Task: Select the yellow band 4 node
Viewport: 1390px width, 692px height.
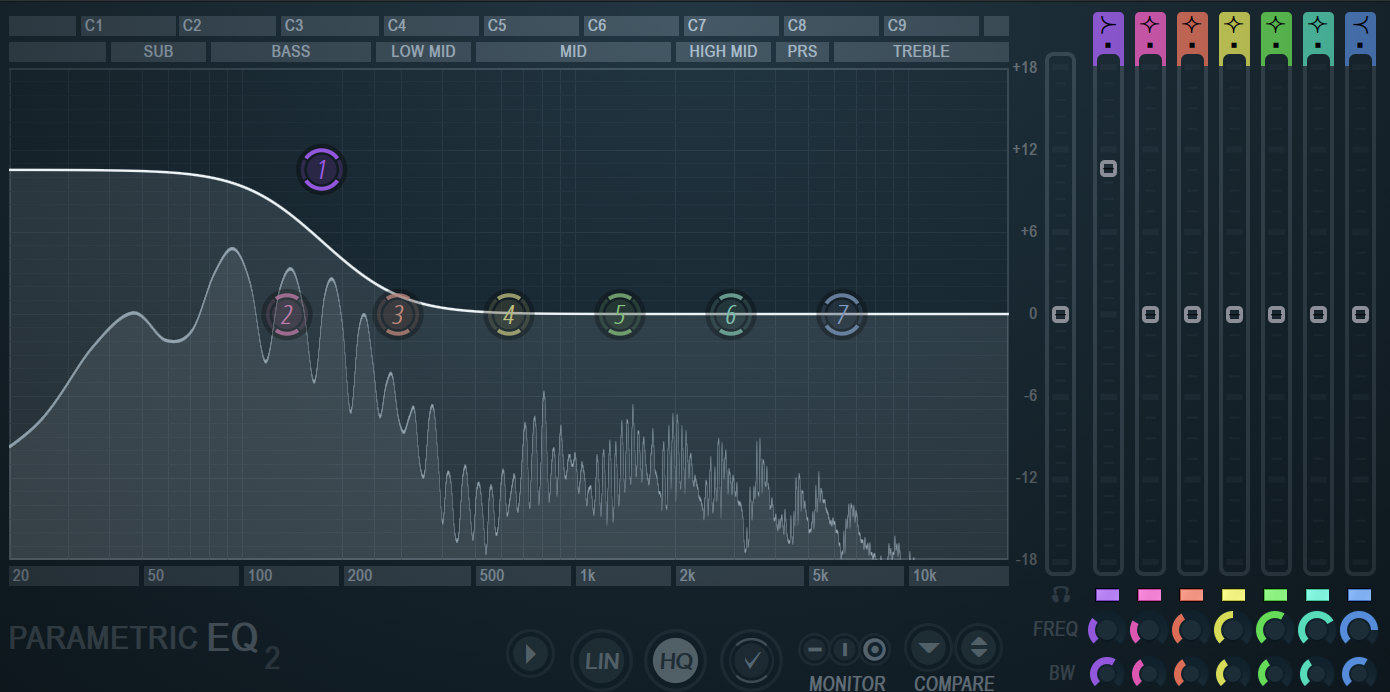Action: click(509, 315)
